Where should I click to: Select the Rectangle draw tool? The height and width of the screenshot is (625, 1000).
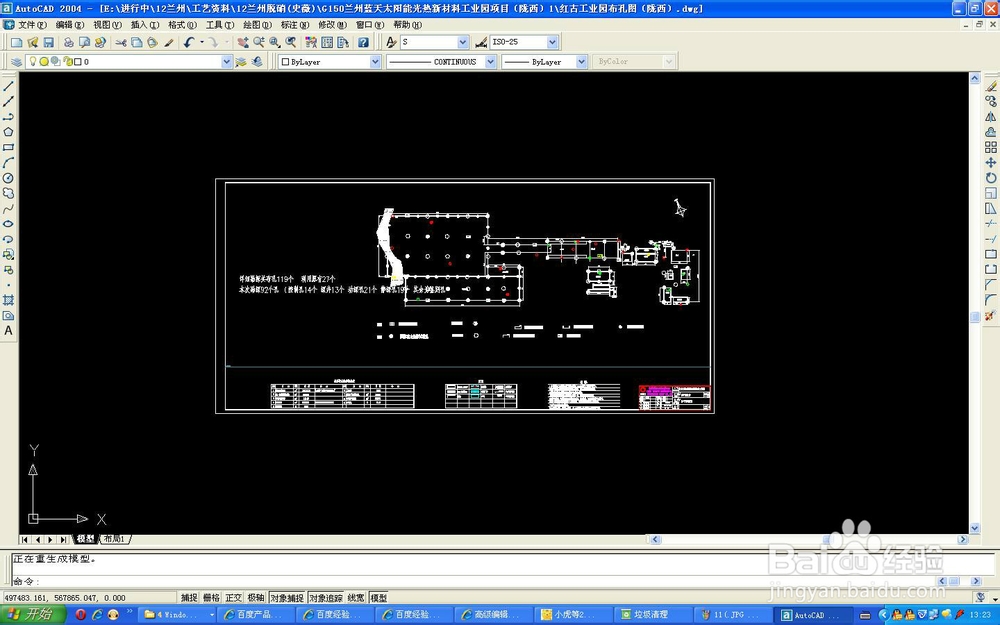[x=8, y=147]
